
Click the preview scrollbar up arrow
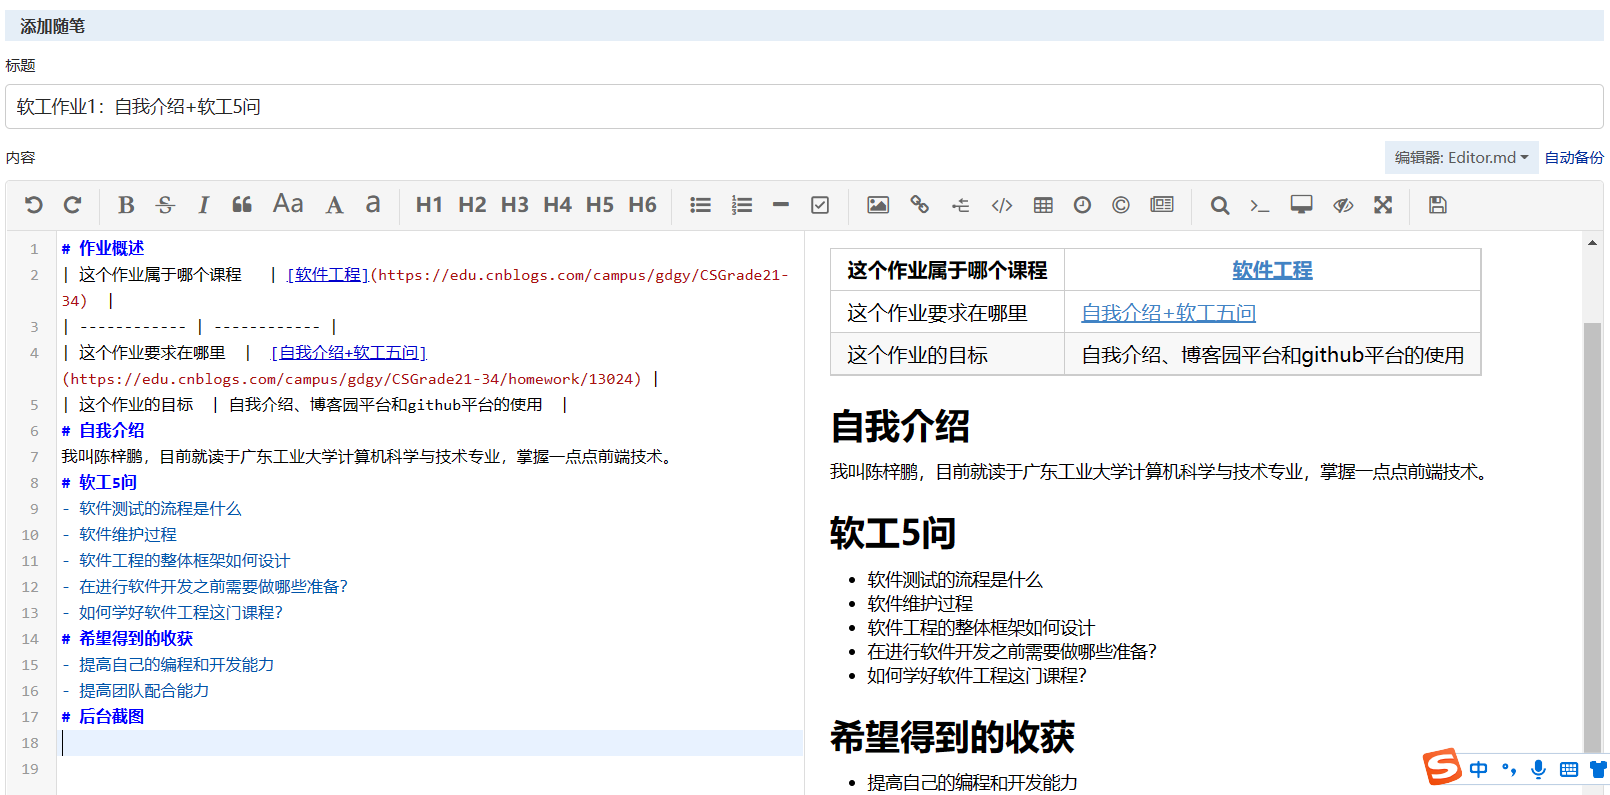(x=1592, y=243)
